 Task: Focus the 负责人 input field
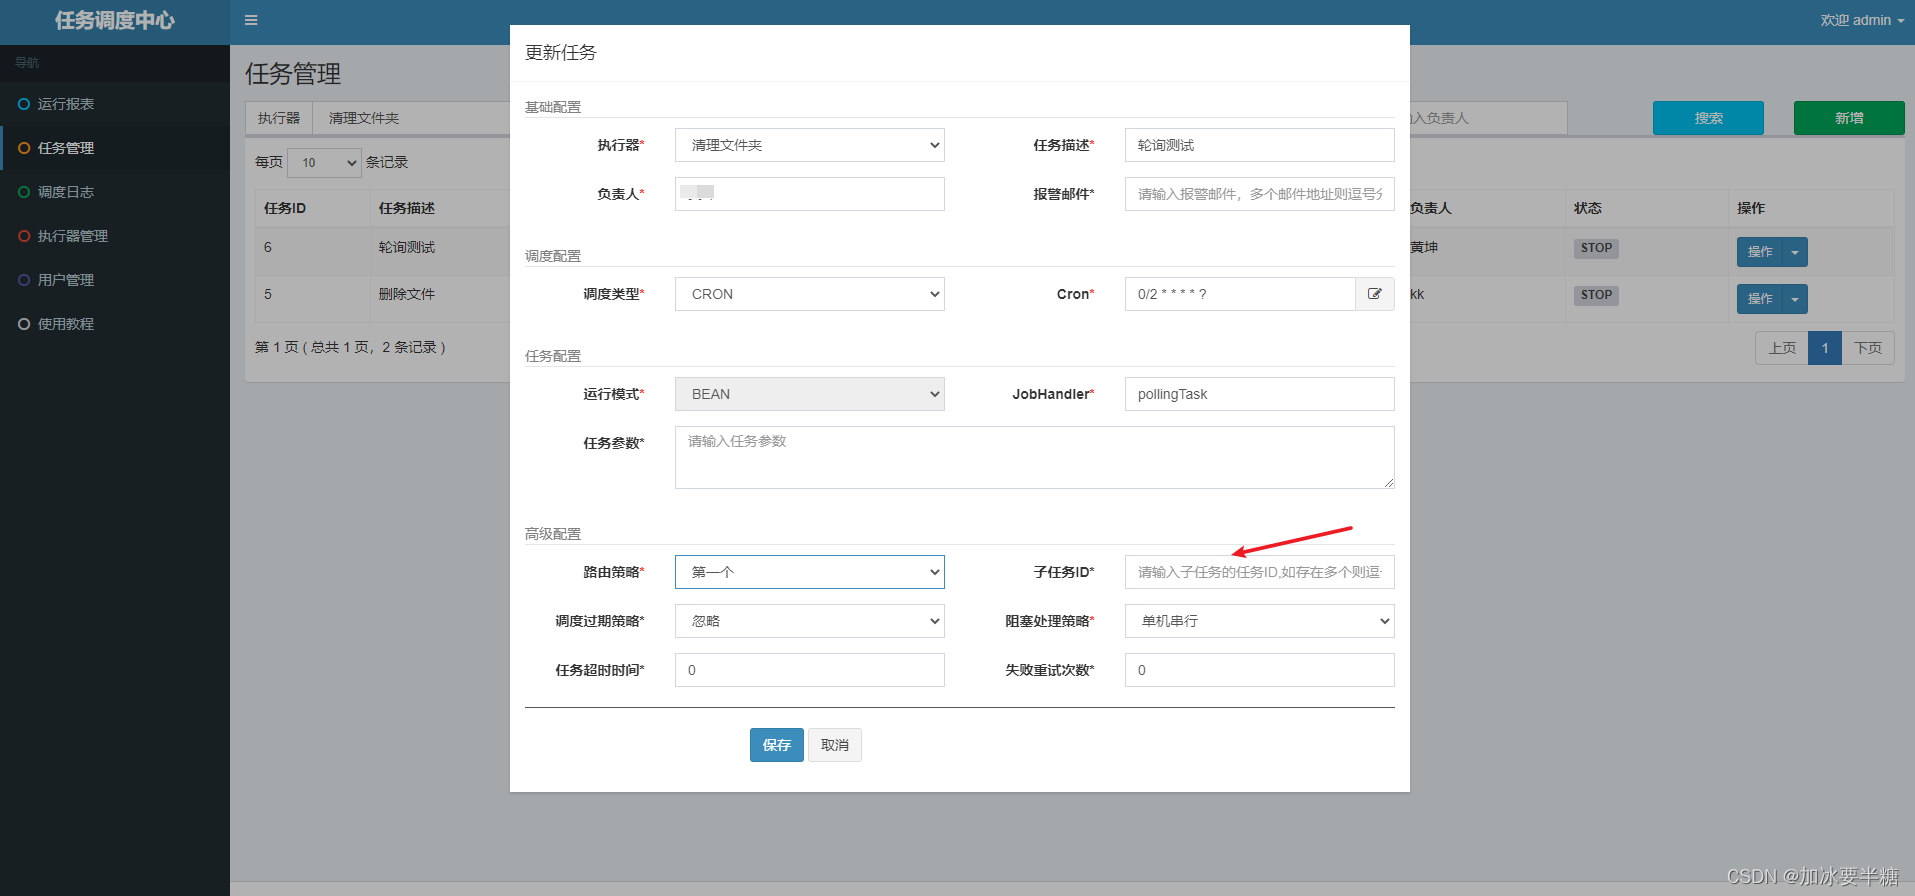tap(810, 194)
